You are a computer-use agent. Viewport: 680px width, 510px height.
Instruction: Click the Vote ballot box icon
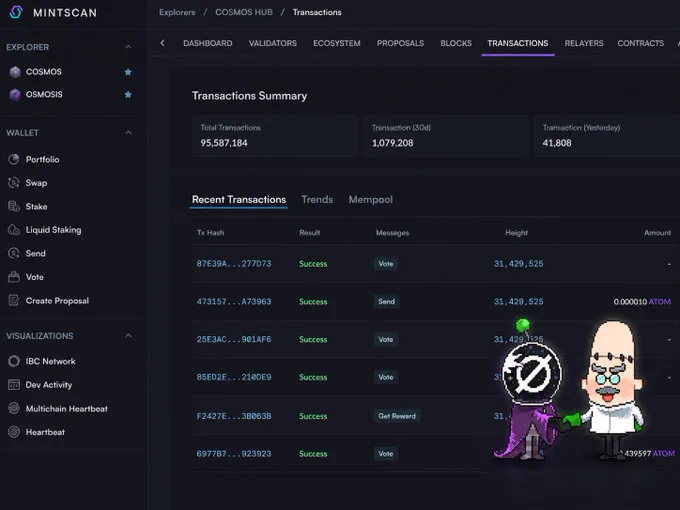point(14,277)
